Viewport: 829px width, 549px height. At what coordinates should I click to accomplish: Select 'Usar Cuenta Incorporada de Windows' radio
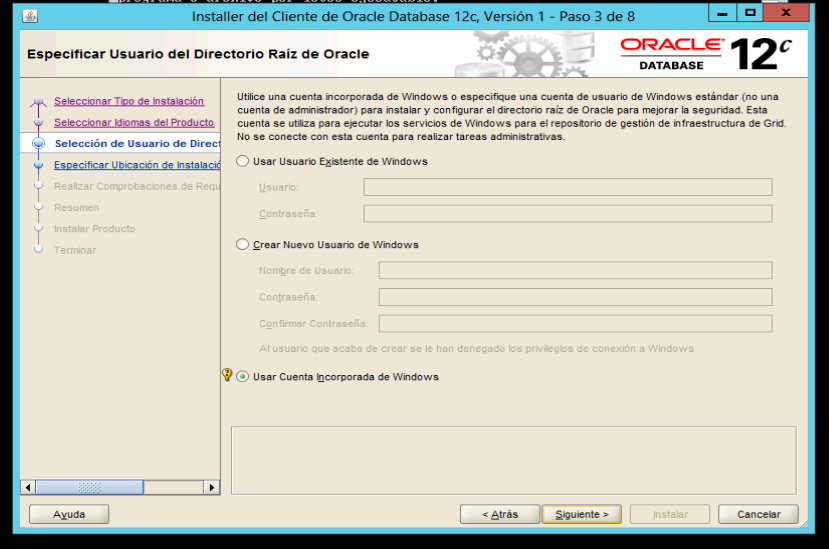[x=243, y=377]
